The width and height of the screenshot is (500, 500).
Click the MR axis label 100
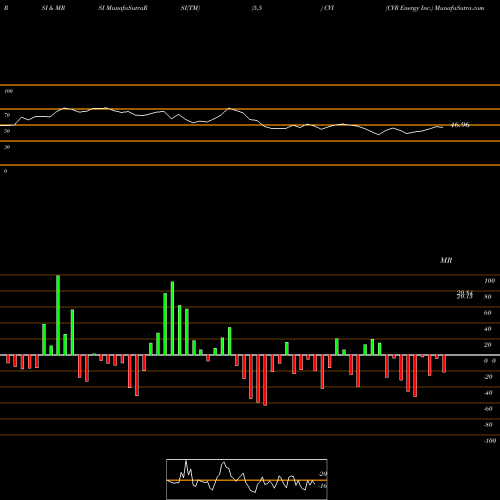pos(489,281)
